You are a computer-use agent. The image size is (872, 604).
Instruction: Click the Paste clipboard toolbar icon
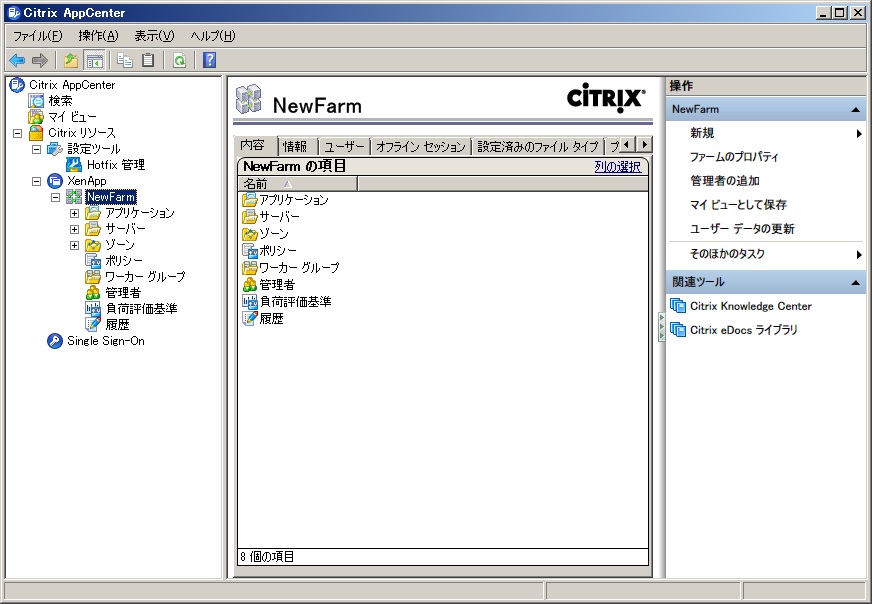(x=148, y=61)
